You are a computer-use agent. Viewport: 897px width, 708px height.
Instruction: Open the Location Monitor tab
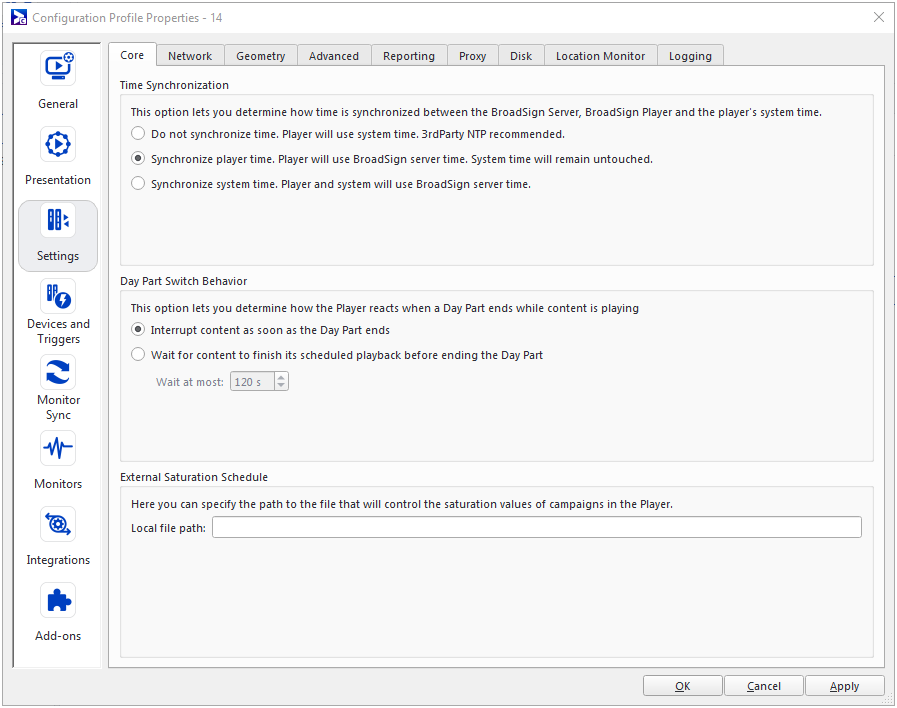point(600,56)
